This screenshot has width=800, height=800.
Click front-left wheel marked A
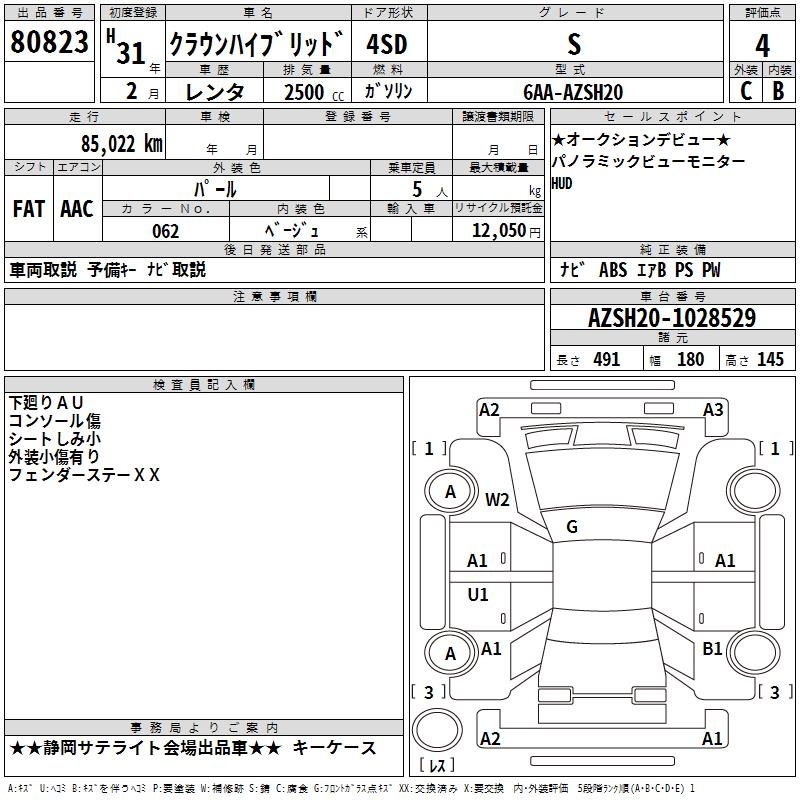(x=450, y=492)
